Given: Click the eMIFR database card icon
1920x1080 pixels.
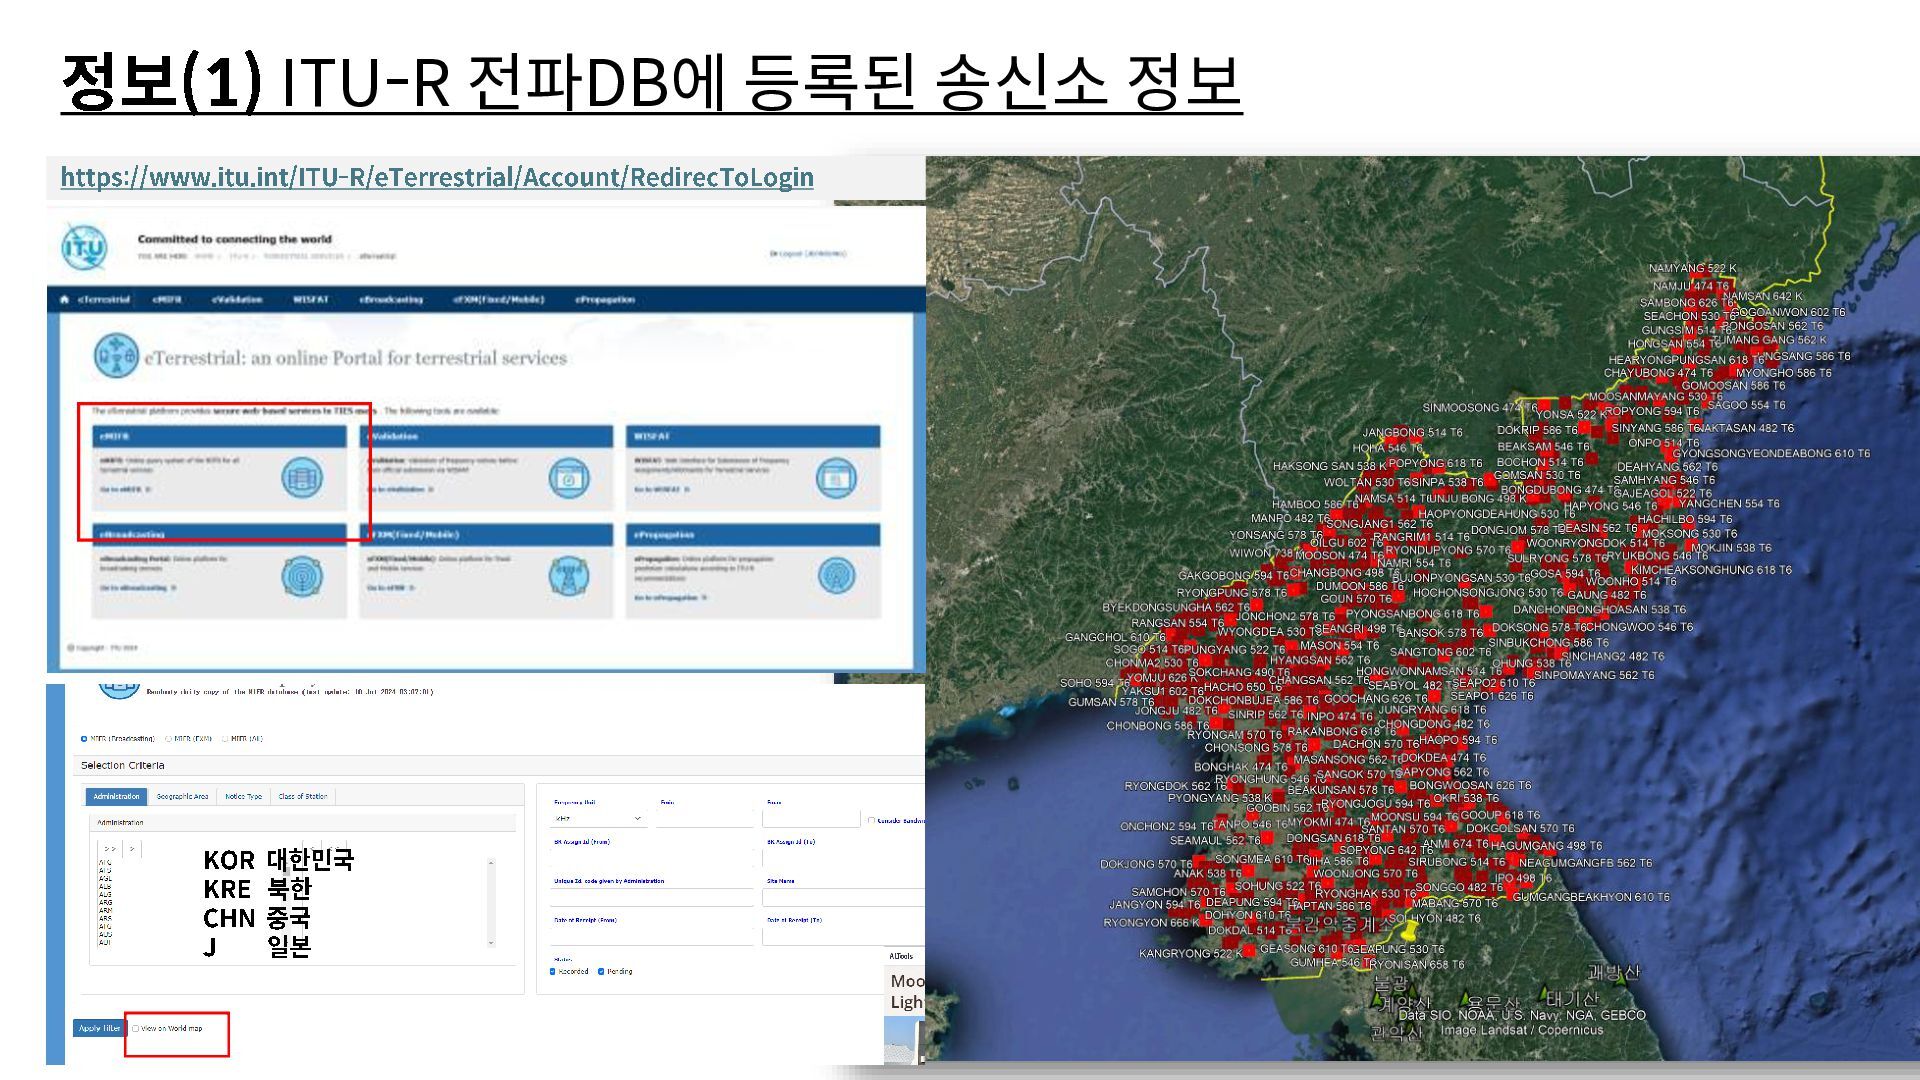Looking at the screenshot, I should pos(302,479).
